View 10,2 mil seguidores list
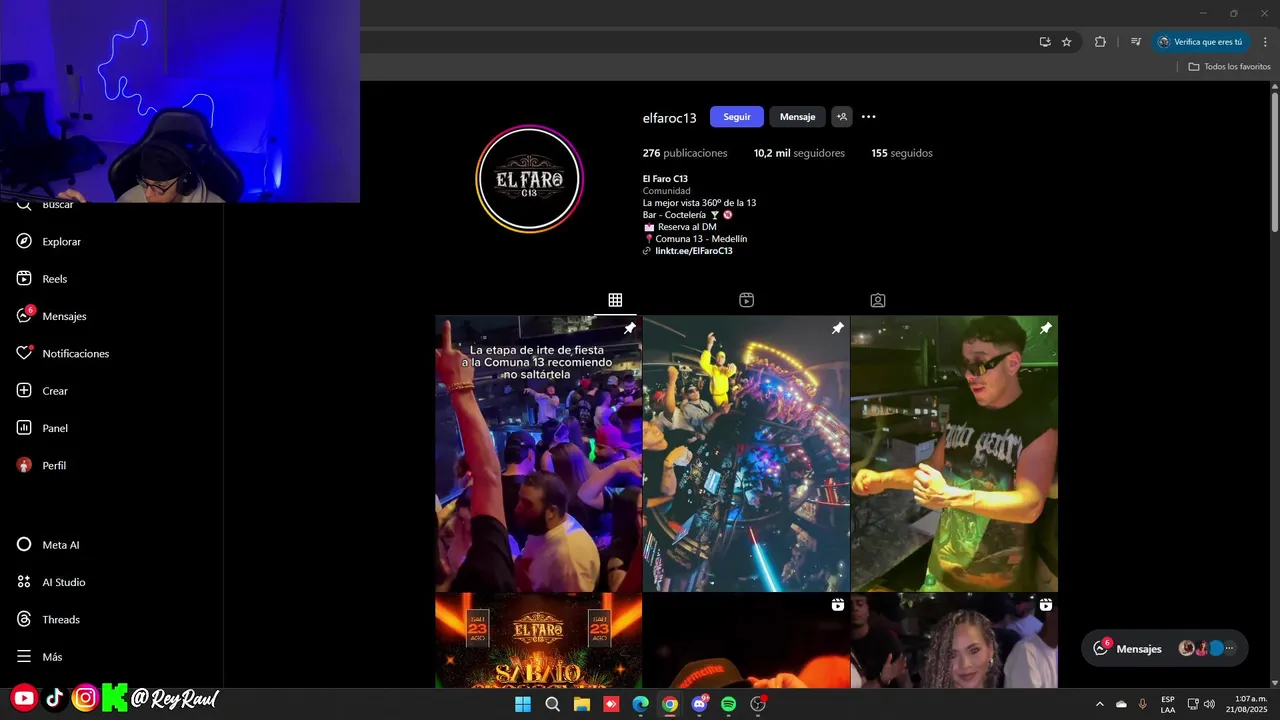 tap(799, 153)
